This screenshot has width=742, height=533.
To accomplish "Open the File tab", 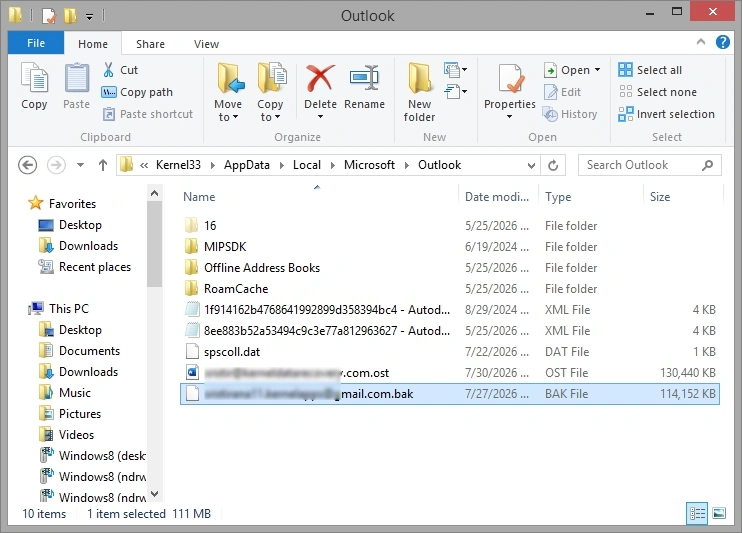I will (x=36, y=43).
